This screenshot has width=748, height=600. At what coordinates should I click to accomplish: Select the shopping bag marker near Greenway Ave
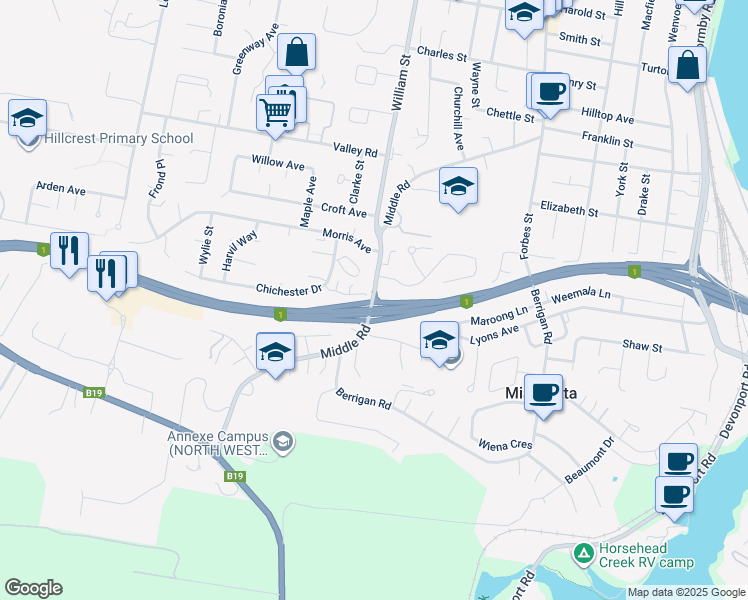296,52
